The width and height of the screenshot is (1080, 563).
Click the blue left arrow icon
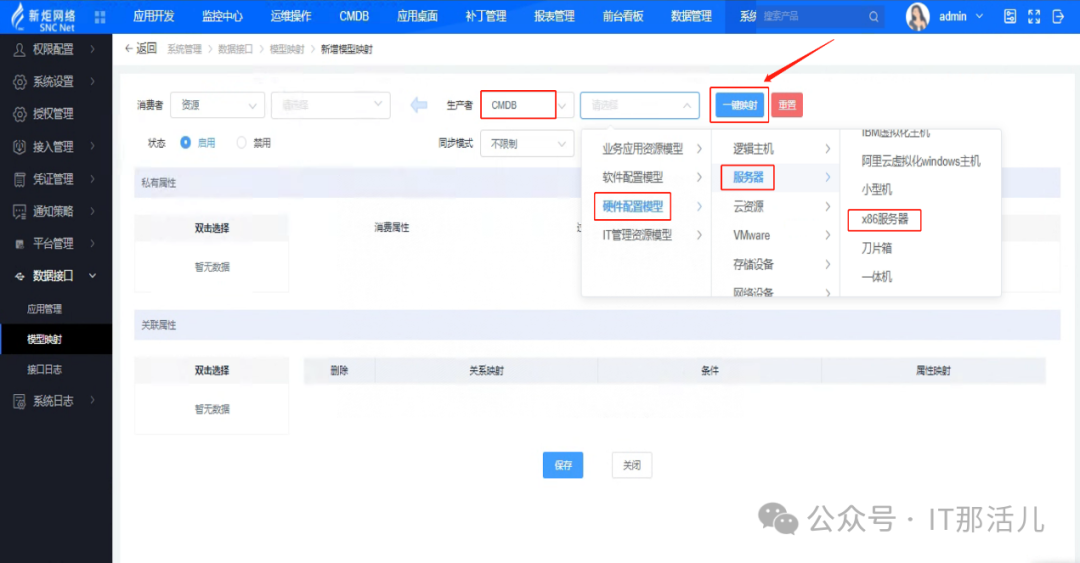pyautogui.click(x=419, y=105)
